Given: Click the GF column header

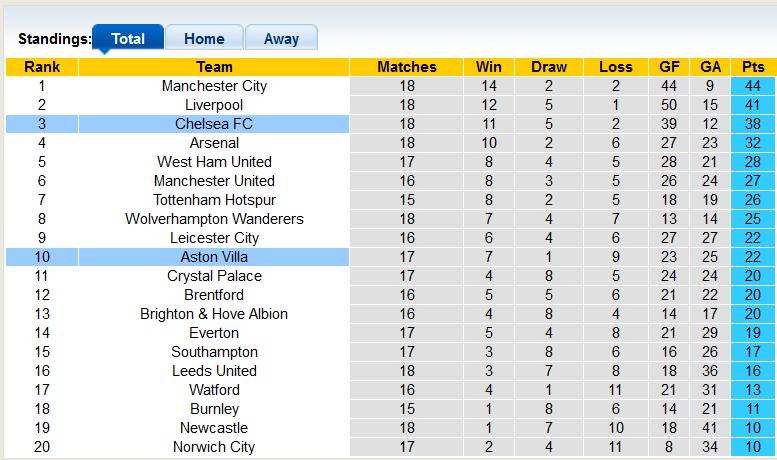Looking at the screenshot, I should [x=669, y=67].
